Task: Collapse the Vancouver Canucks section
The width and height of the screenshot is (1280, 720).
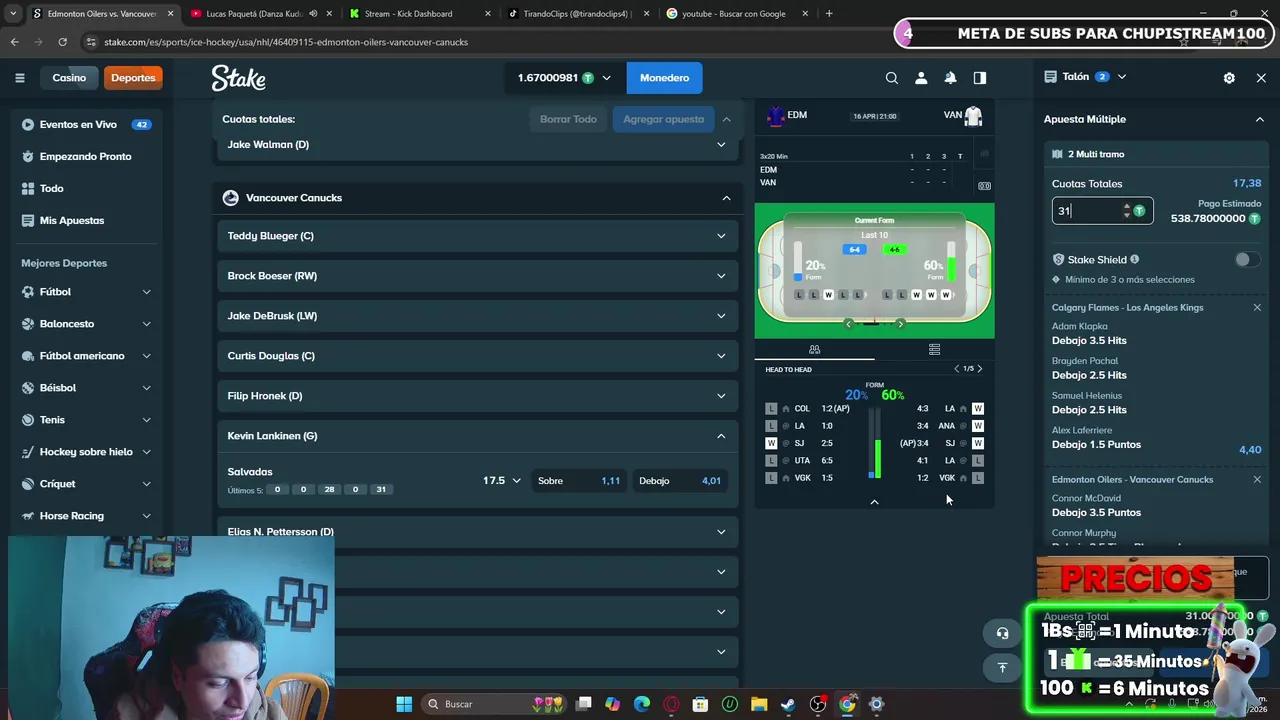Action: tap(727, 198)
